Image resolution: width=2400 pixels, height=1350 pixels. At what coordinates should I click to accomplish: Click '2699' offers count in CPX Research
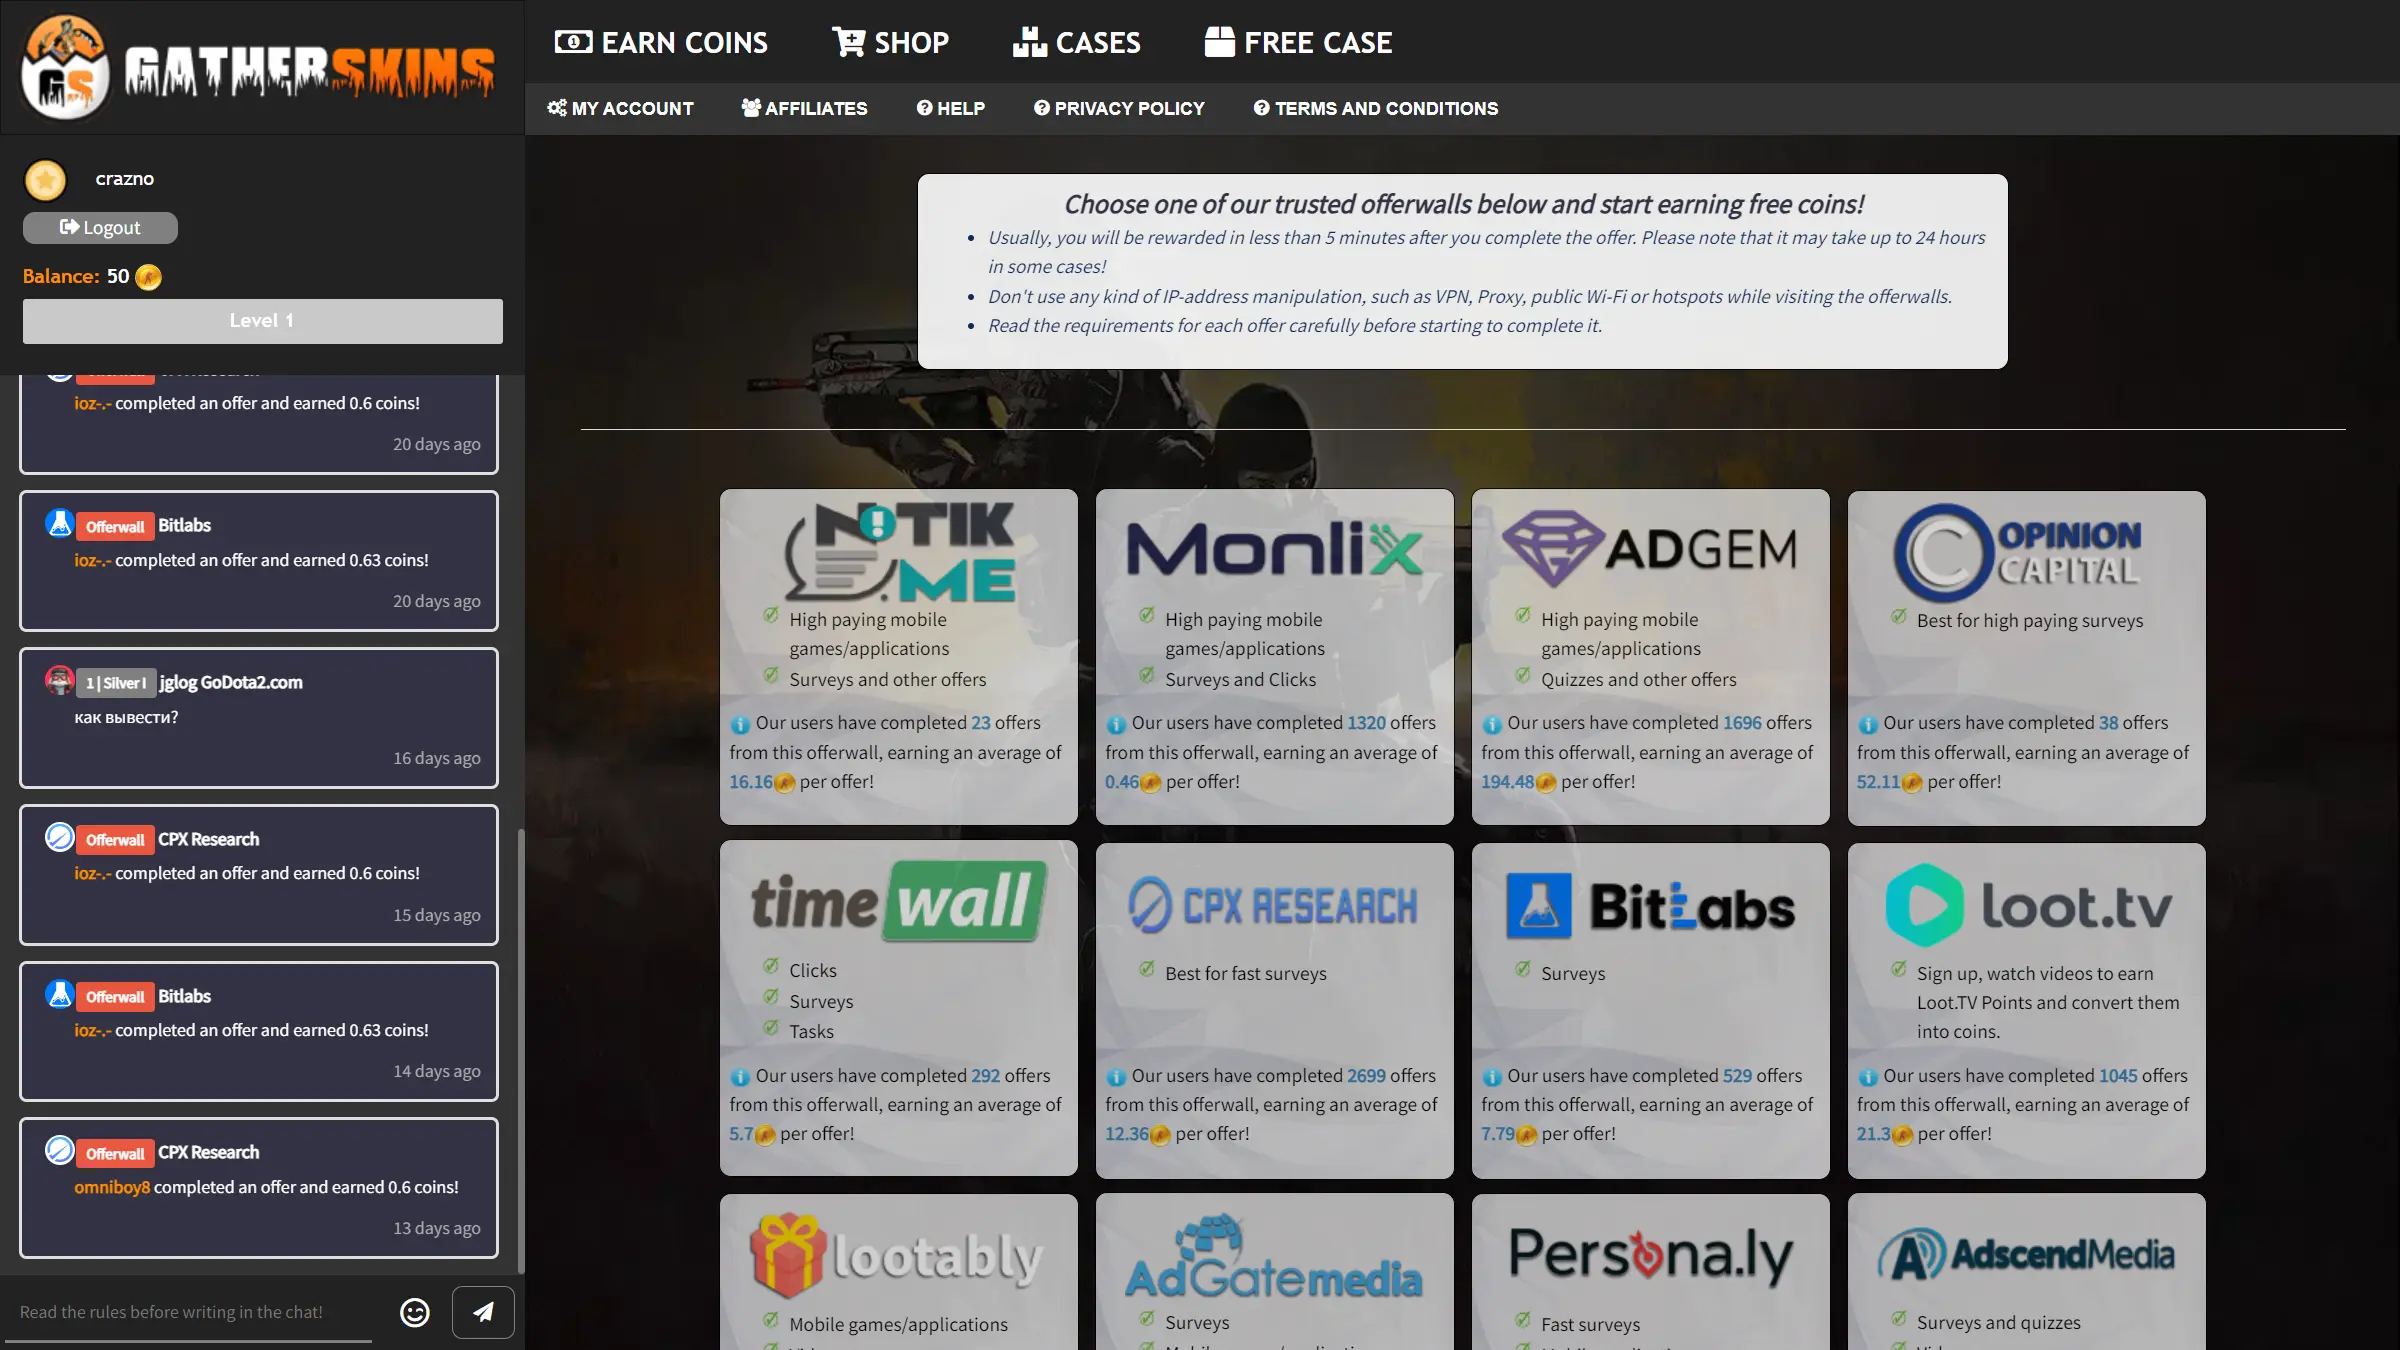tap(1366, 1076)
